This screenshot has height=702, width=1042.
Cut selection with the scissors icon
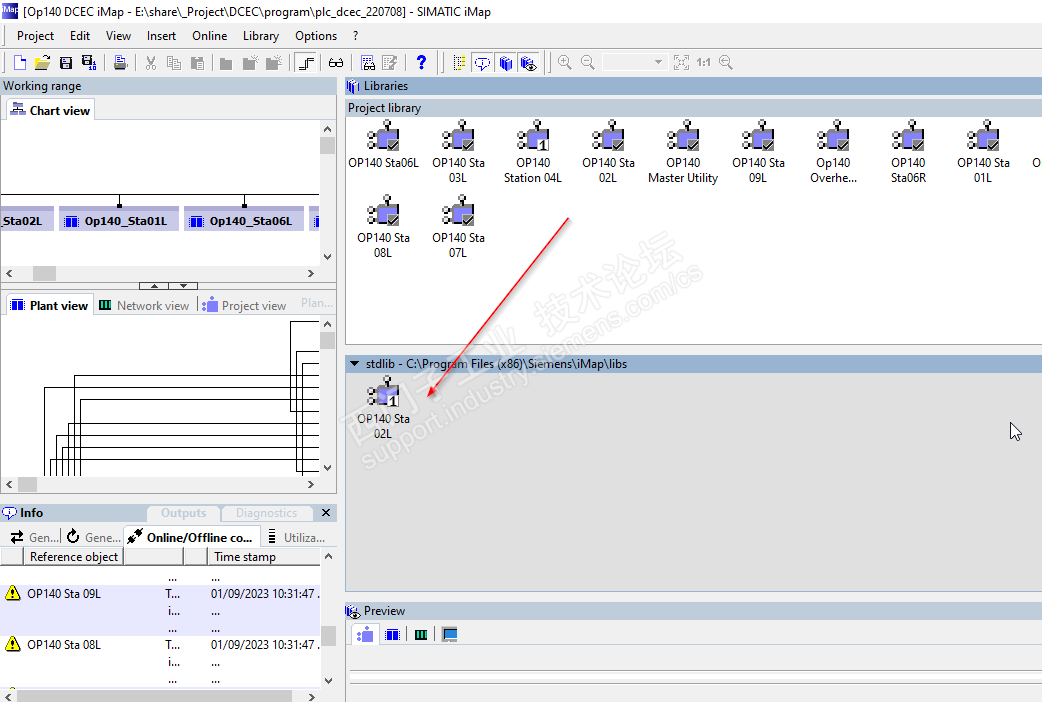coord(151,62)
